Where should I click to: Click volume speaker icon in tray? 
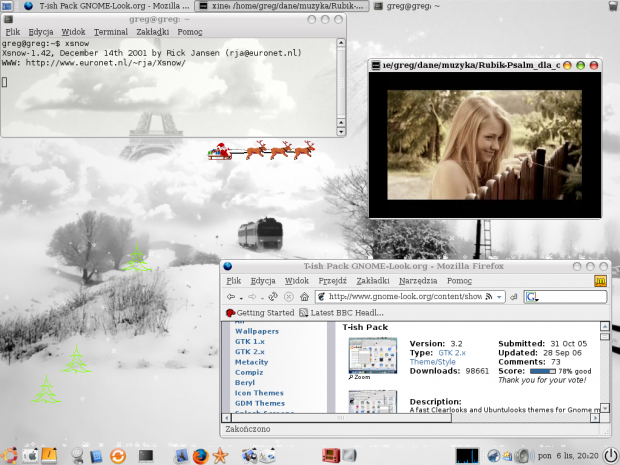pyautogui.click(x=523, y=456)
